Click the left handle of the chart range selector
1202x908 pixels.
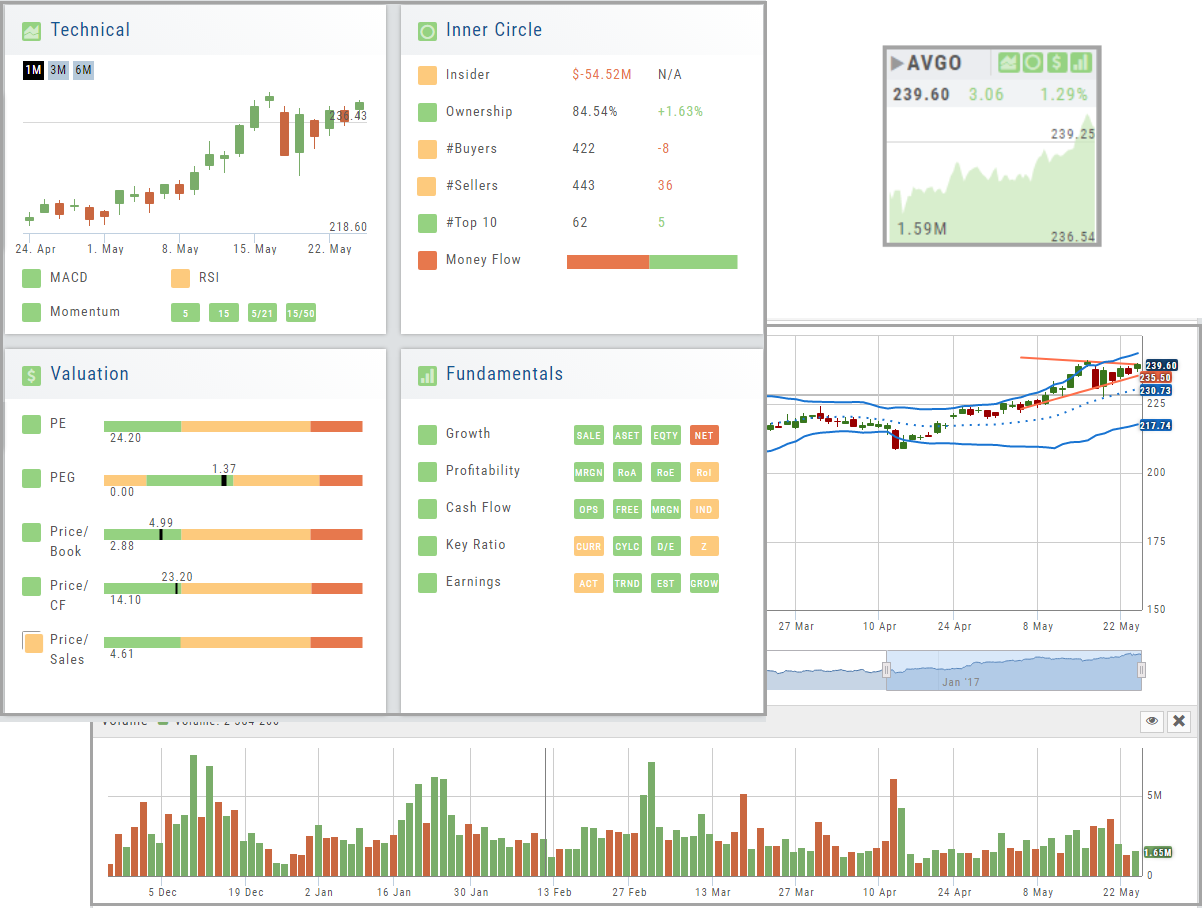pyautogui.click(x=886, y=670)
